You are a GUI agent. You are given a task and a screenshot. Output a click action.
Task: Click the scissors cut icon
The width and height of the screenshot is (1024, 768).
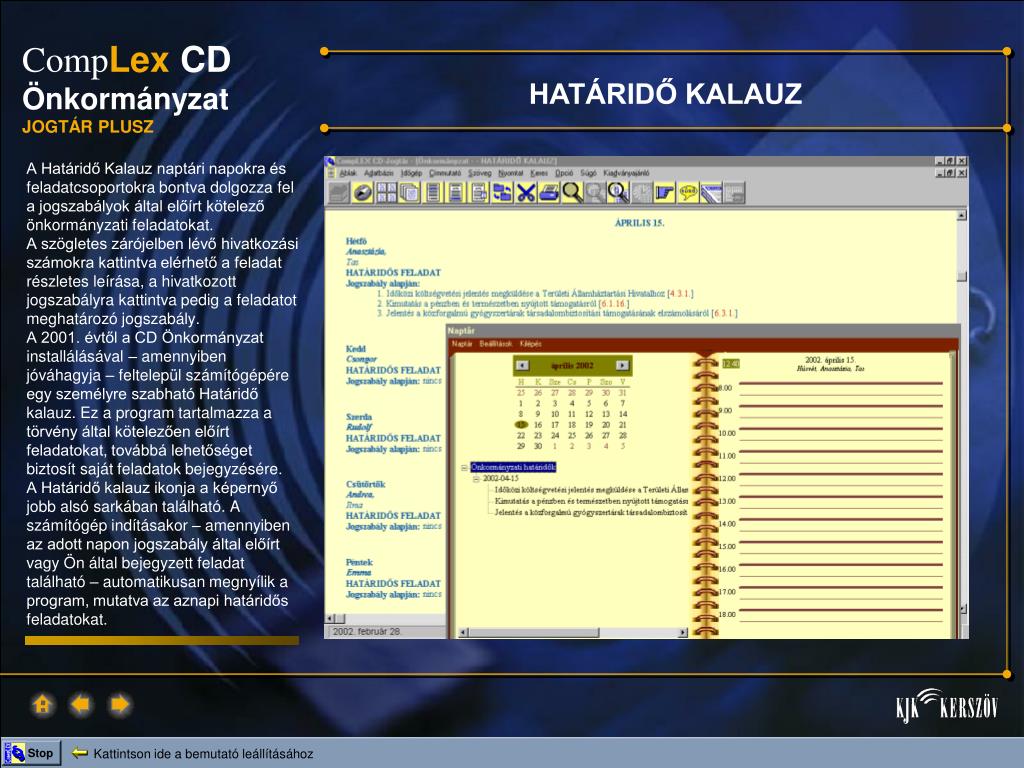(x=526, y=193)
